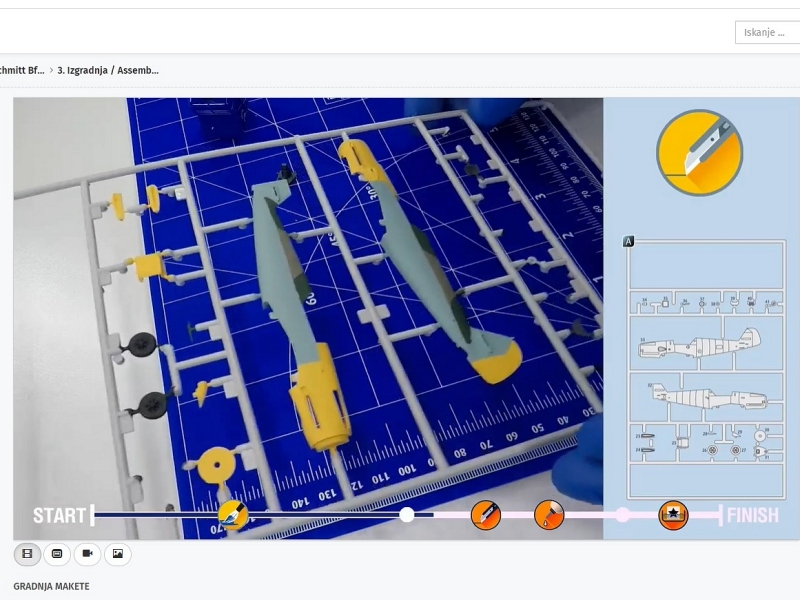Screen dimensions: 800x600
Task: Click the white progress dot on timeline
Action: [x=407, y=515]
